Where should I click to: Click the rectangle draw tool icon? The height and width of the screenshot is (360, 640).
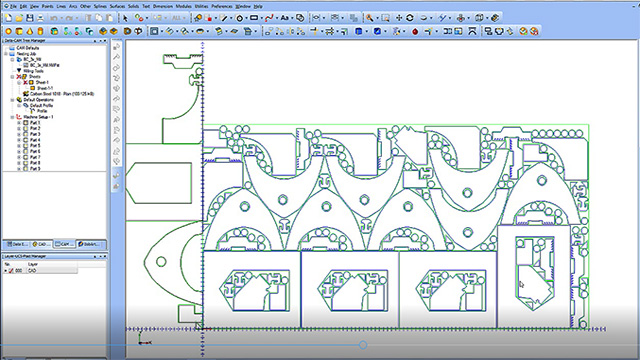click(x=254, y=18)
